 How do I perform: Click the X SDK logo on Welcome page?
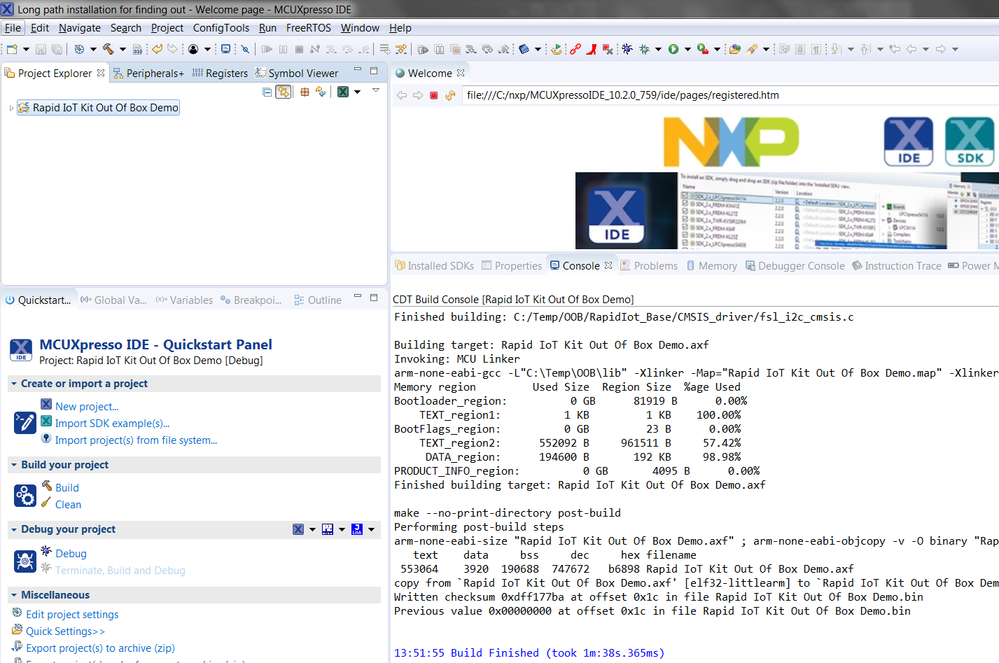(x=970, y=141)
